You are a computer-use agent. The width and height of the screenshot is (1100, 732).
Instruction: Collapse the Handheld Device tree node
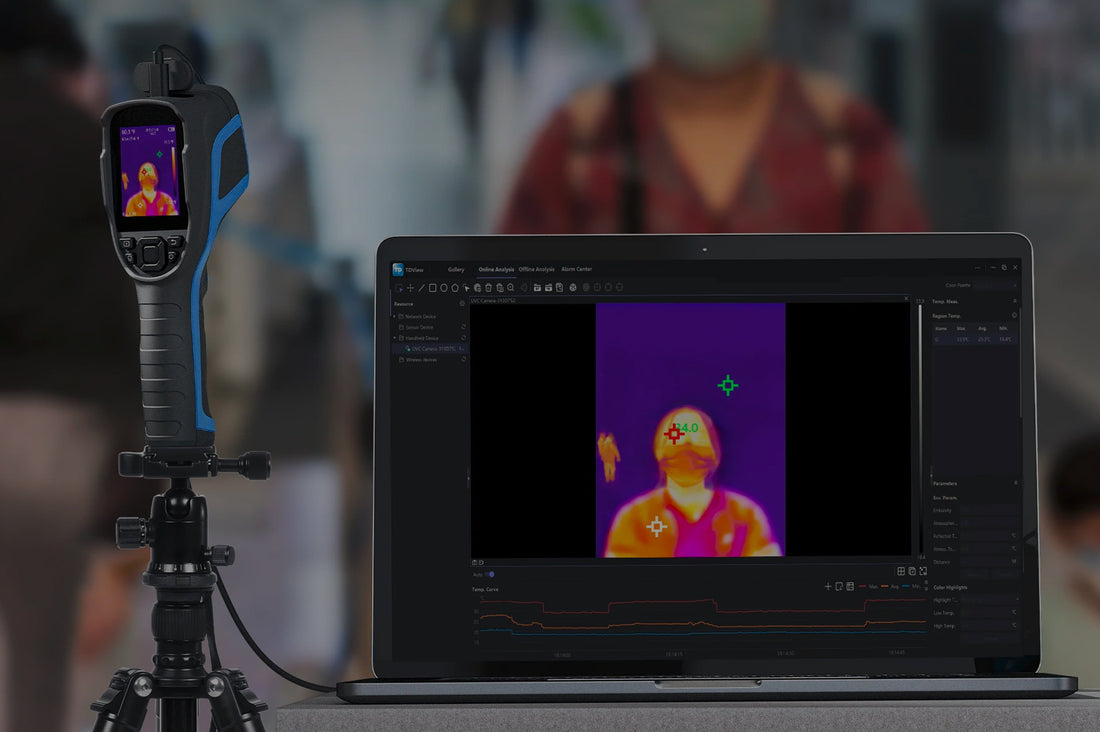click(x=394, y=338)
